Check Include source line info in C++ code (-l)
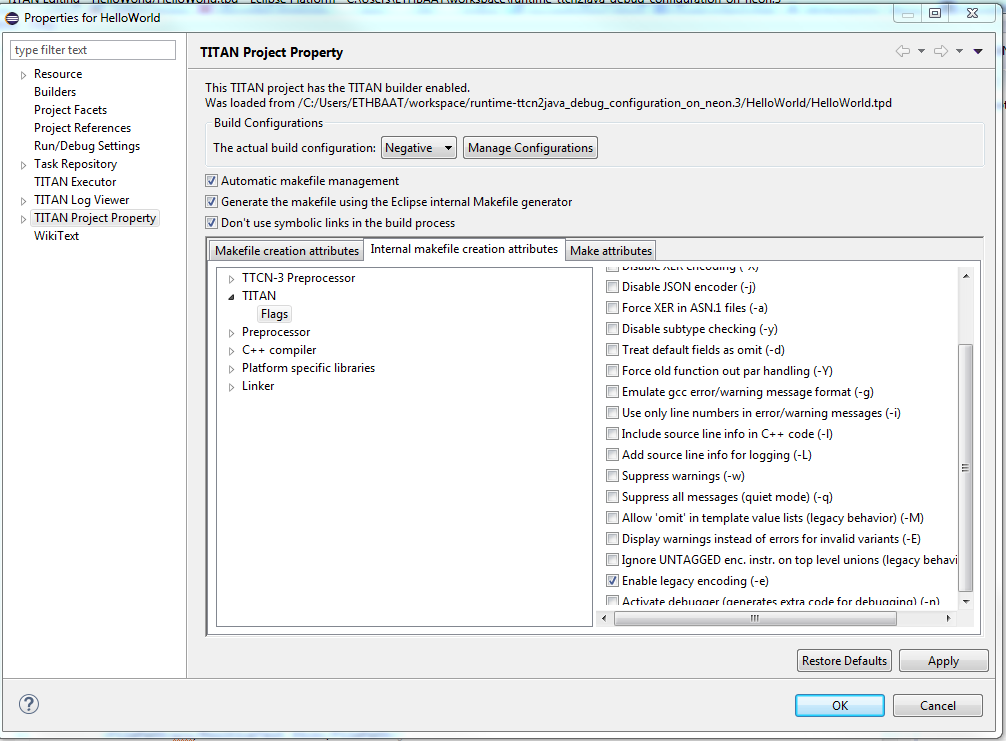Image resolution: width=1006 pixels, height=741 pixels. pos(613,434)
